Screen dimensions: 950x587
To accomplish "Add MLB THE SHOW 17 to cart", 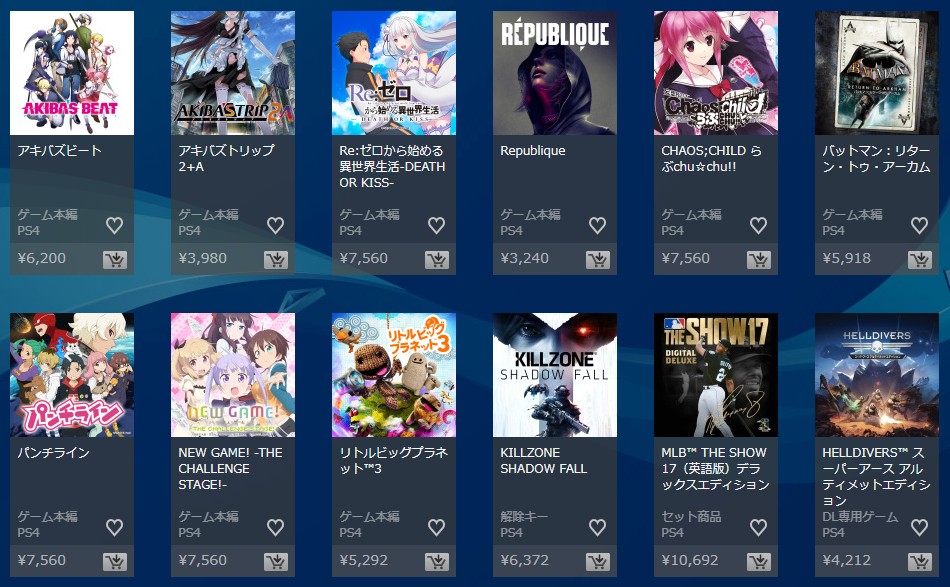I will tap(759, 562).
